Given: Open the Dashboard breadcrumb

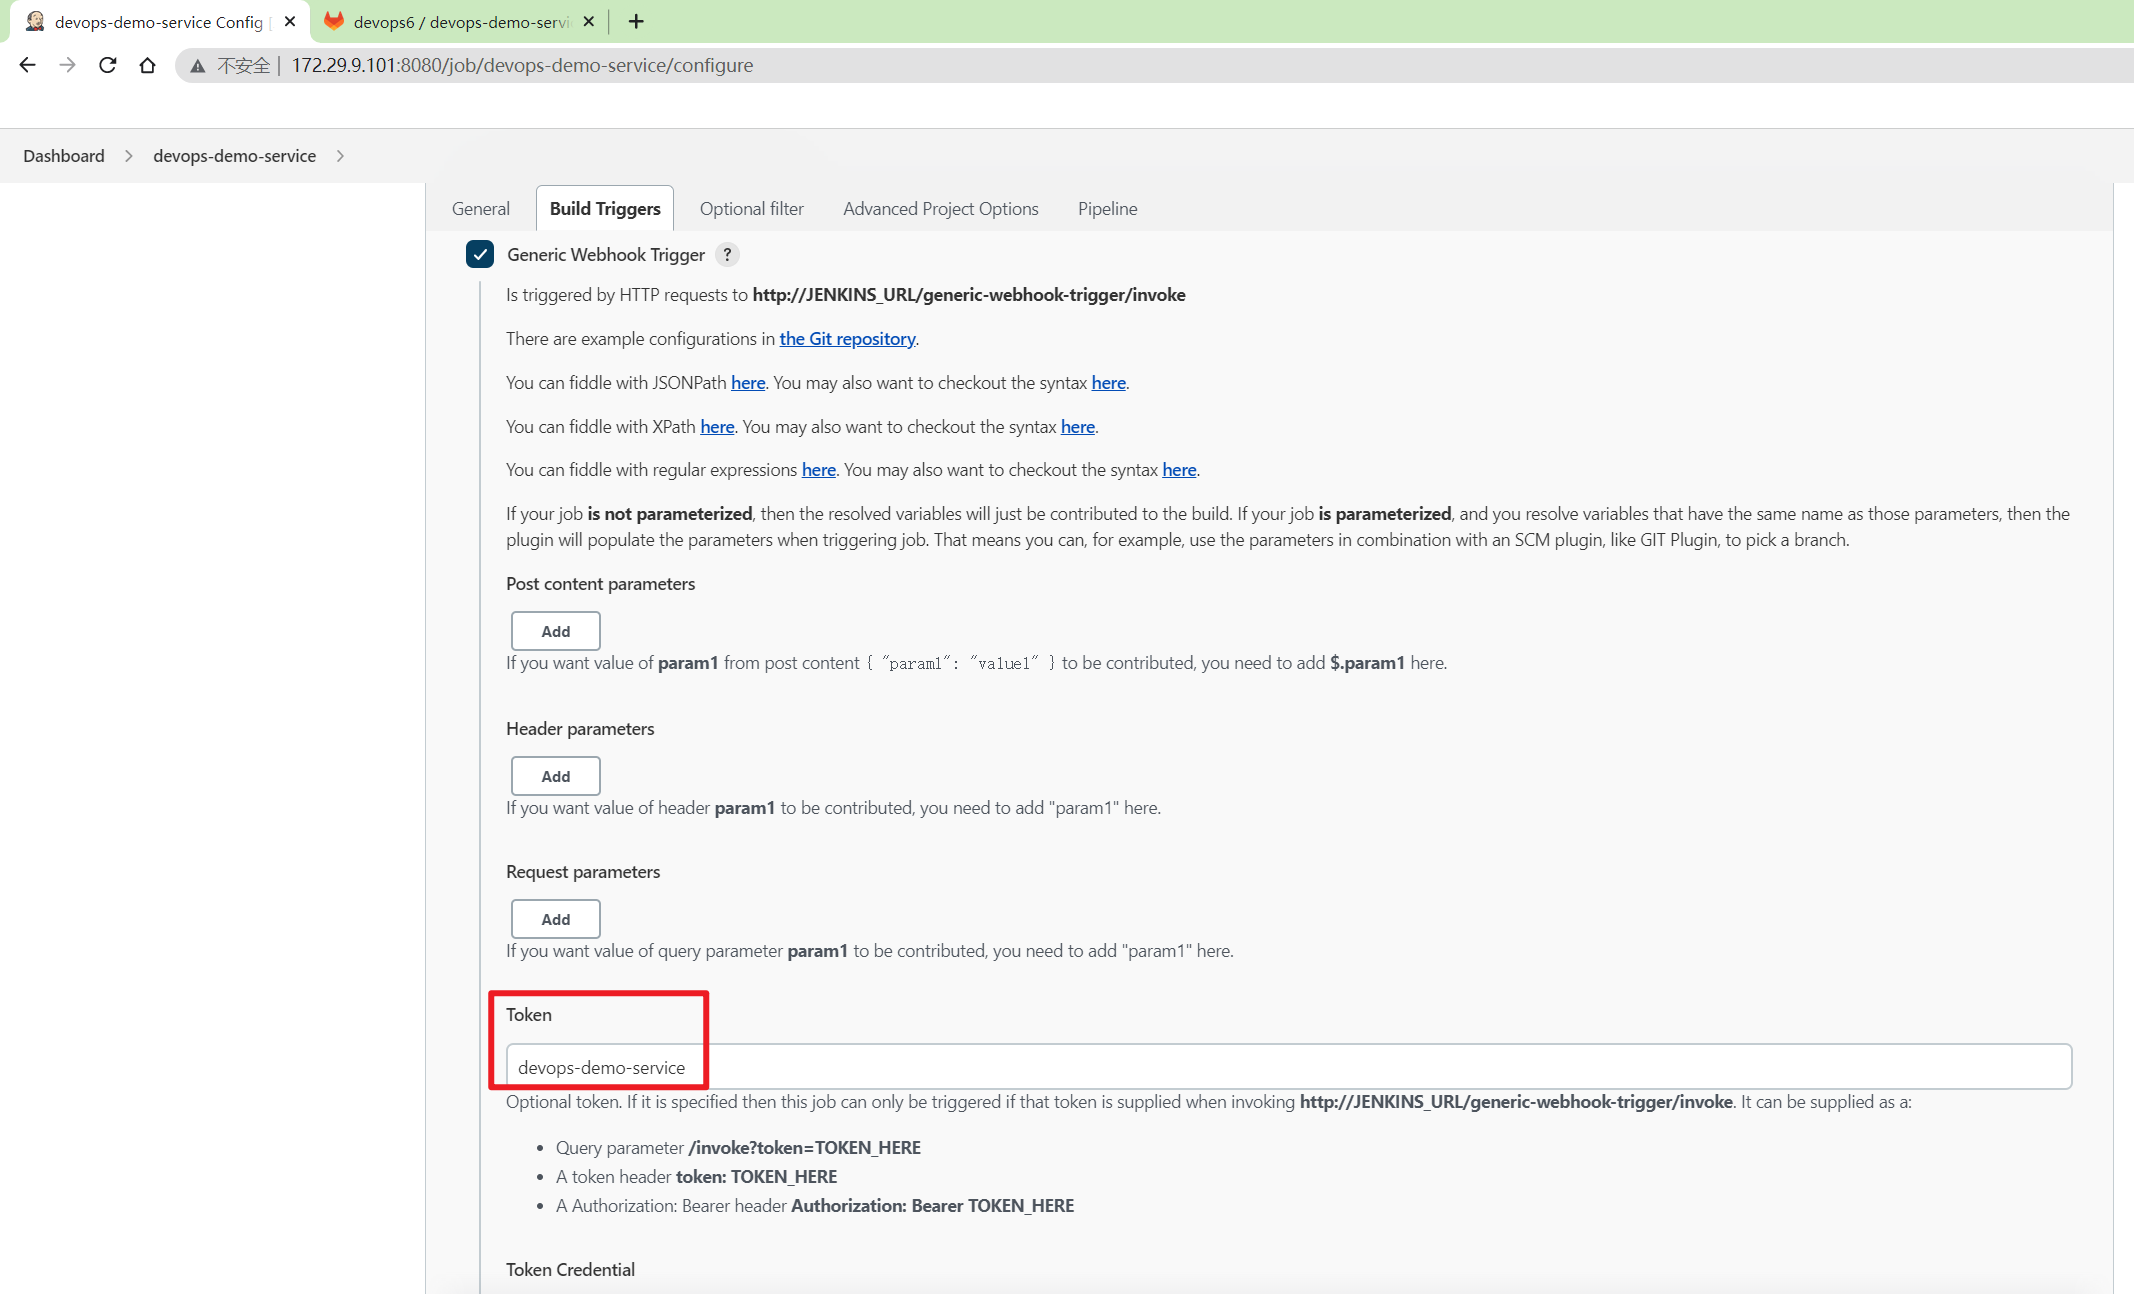Looking at the screenshot, I should (x=64, y=156).
